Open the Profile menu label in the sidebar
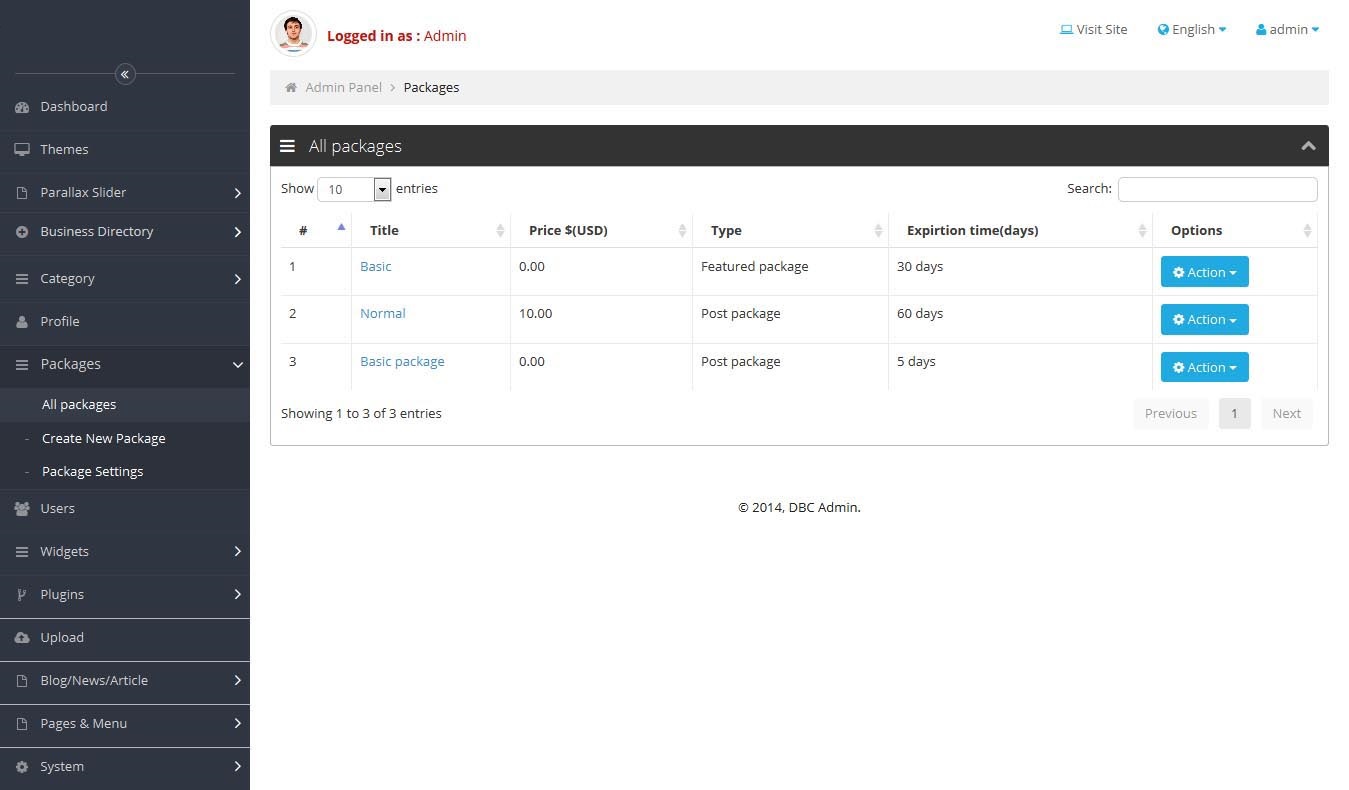 pyautogui.click(x=60, y=322)
